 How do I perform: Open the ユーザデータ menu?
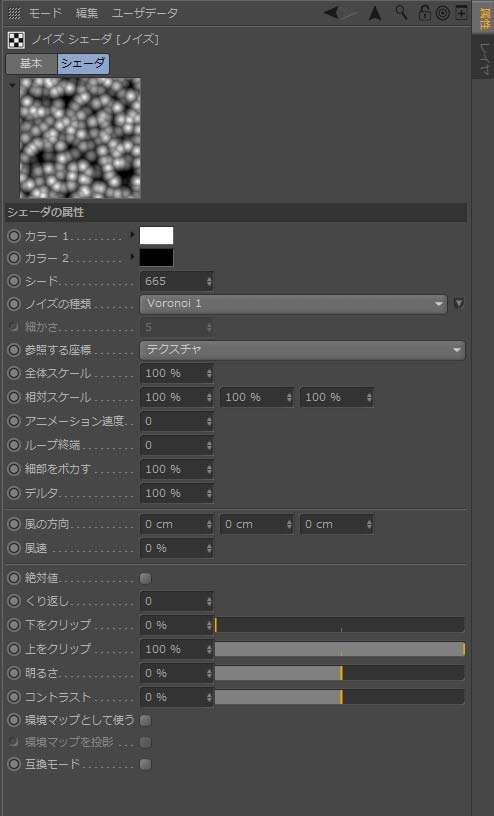click(x=145, y=13)
